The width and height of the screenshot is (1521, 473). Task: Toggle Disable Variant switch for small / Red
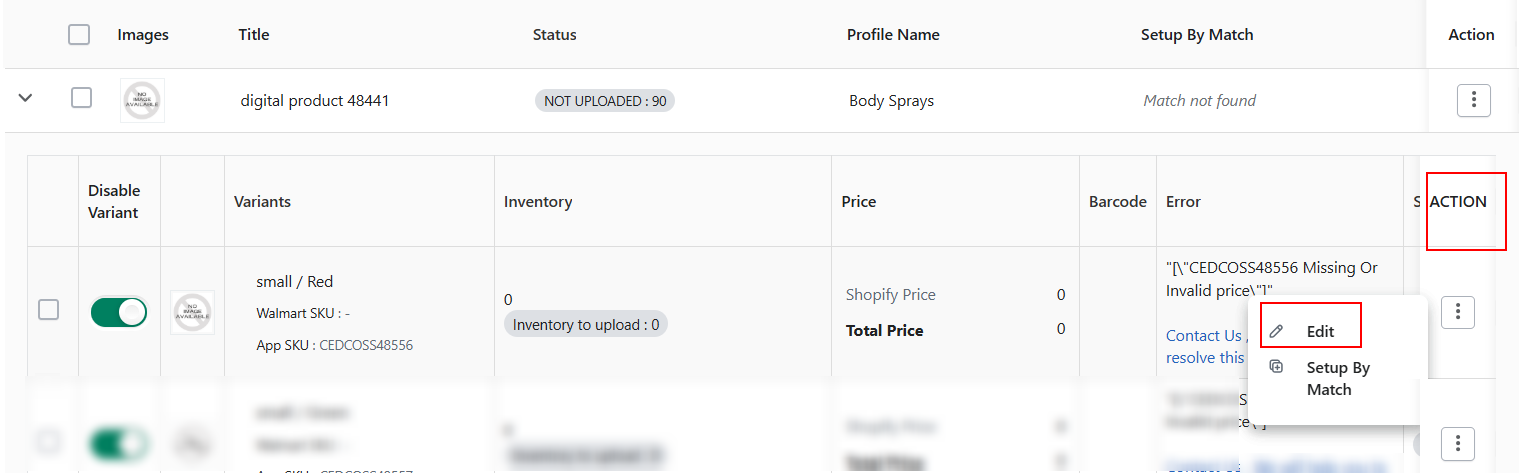[x=119, y=312]
